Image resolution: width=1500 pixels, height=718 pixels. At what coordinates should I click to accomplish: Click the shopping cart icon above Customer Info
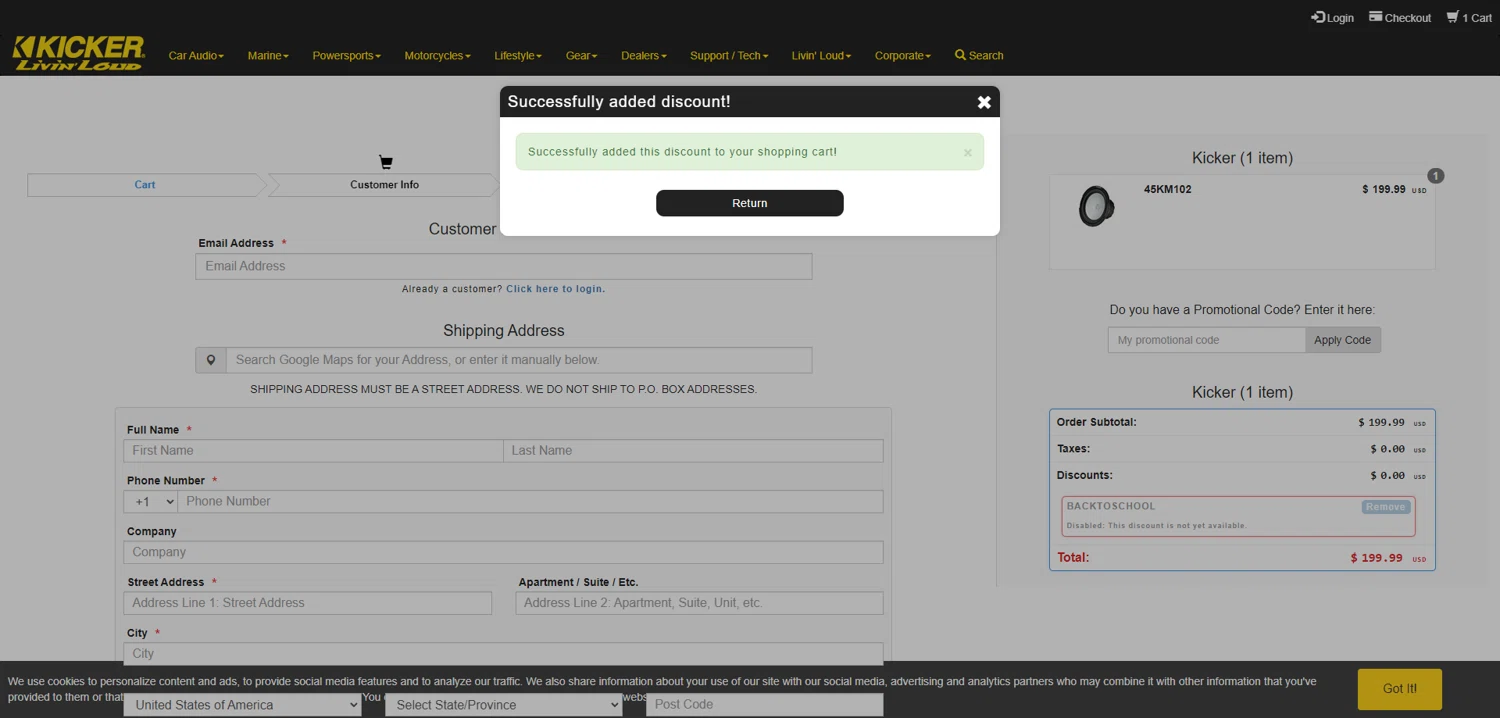click(385, 162)
